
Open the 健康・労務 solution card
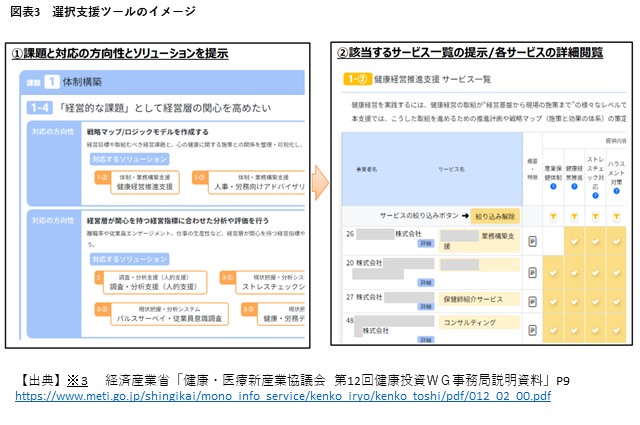(x=281, y=314)
